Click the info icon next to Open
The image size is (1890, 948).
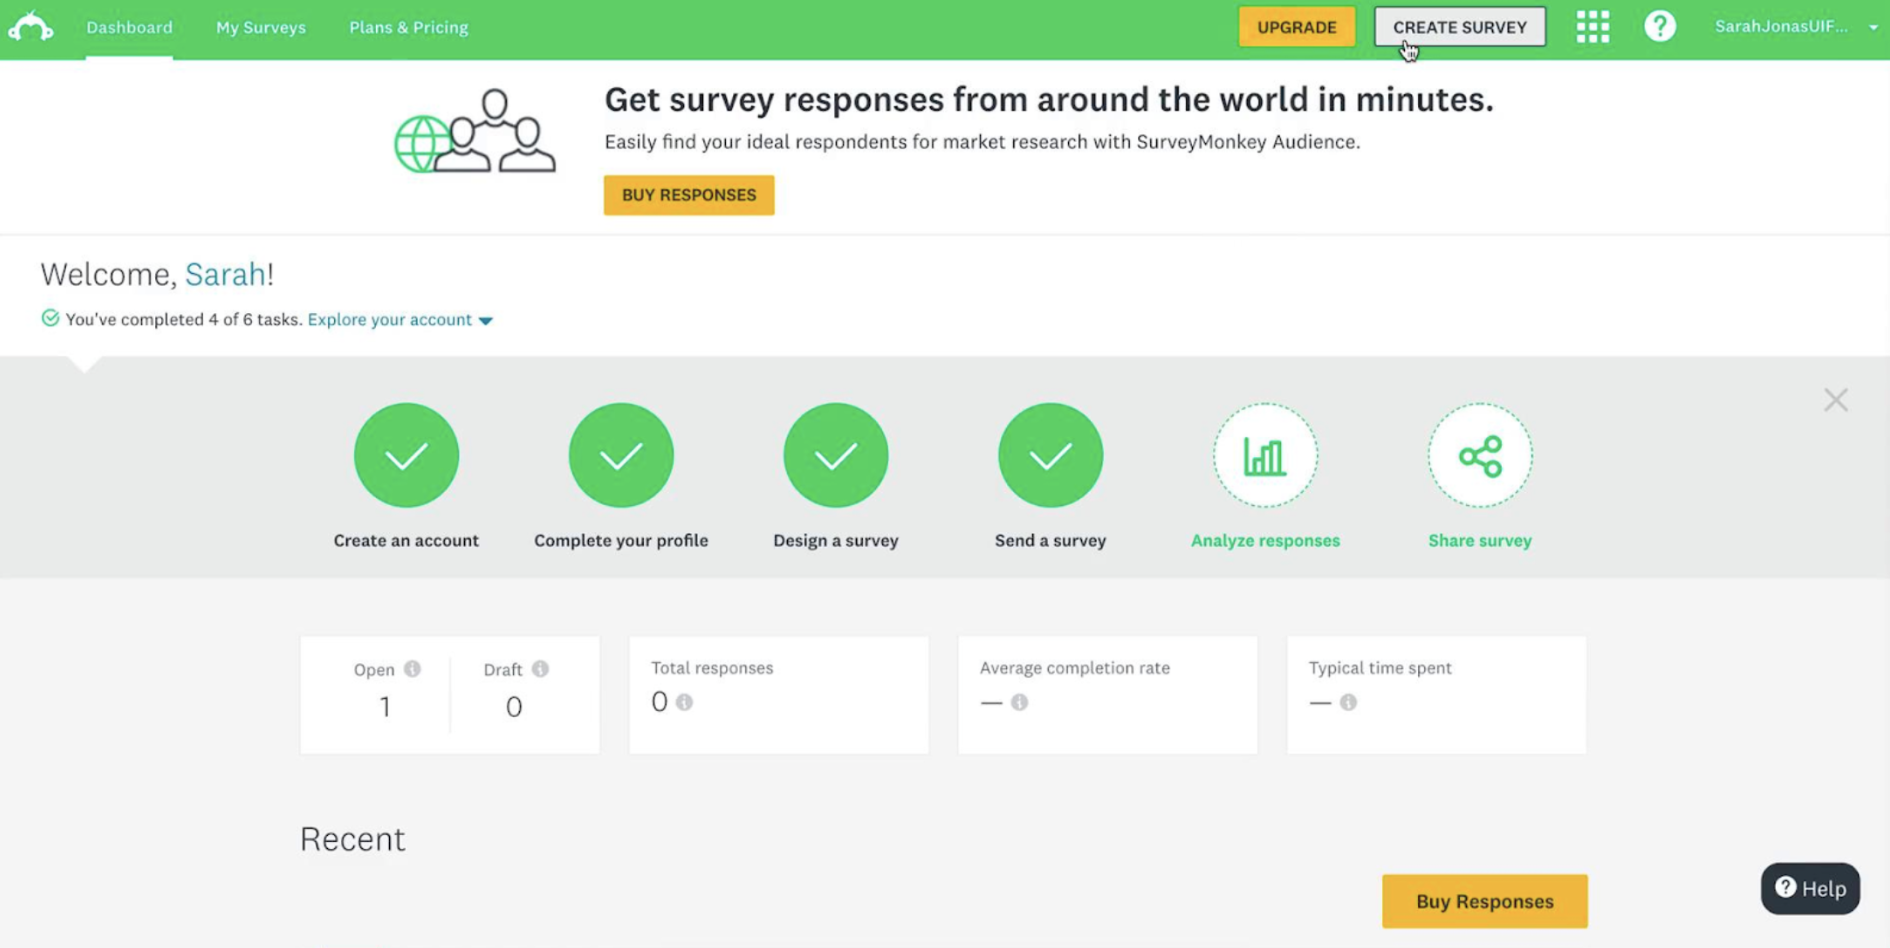coord(412,669)
